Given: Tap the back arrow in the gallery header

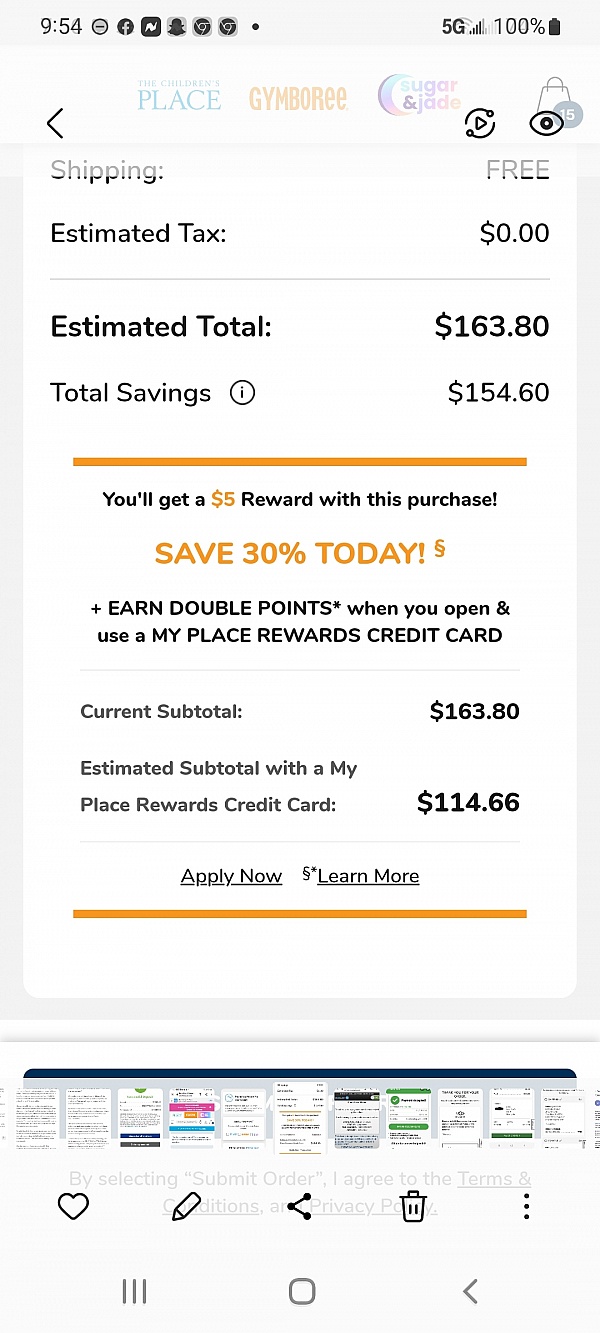Looking at the screenshot, I should [x=55, y=123].
